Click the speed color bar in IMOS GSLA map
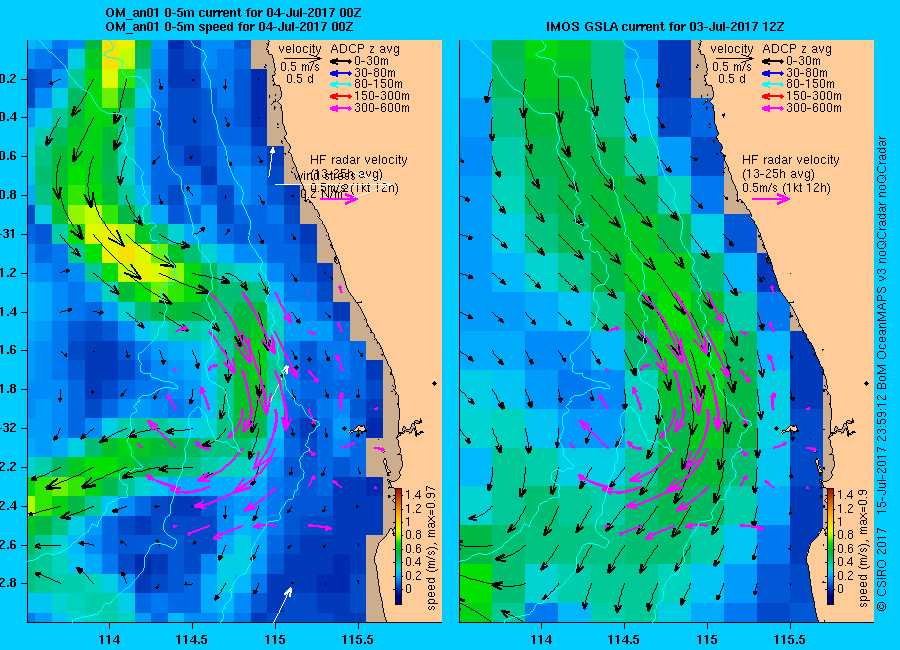The image size is (900, 650). pos(830,546)
